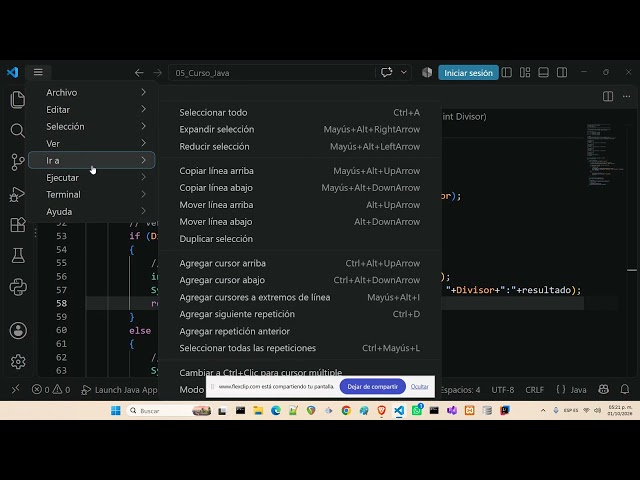Expand the Archivo menu chevron
Viewport: 640px width, 480px height.
(x=144, y=92)
